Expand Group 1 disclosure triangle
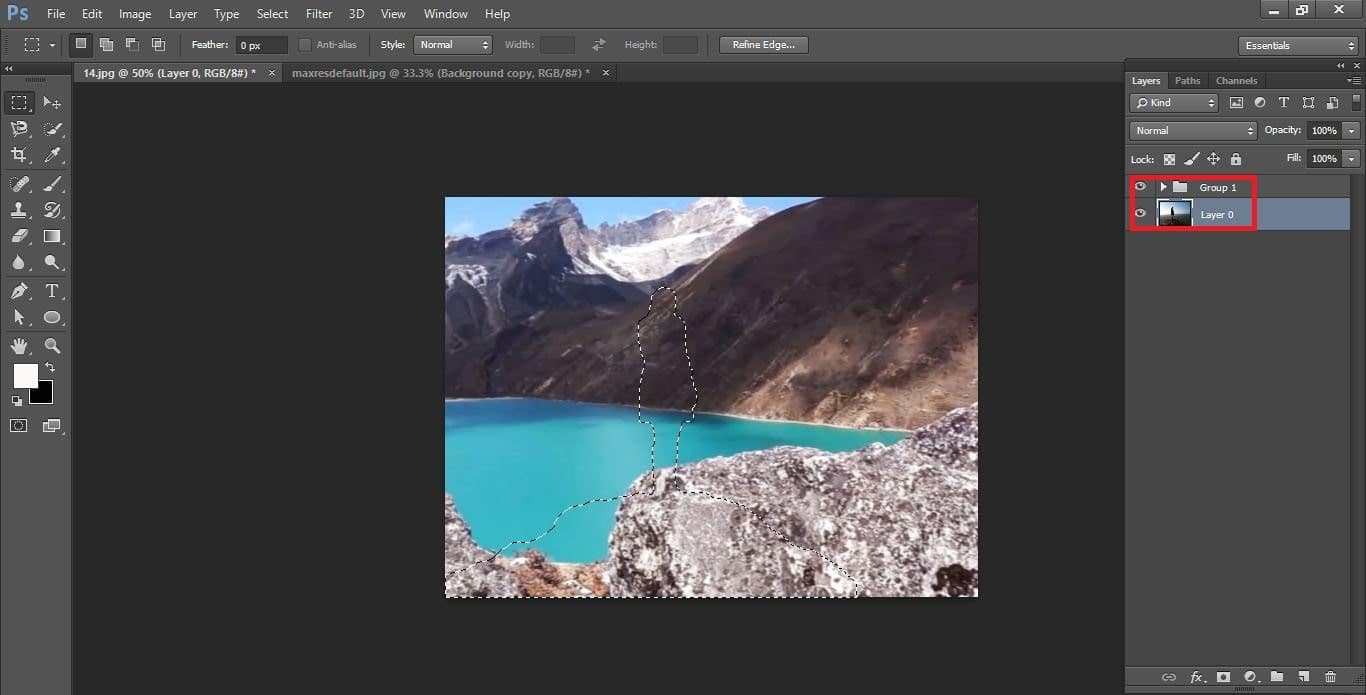The image size is (1366, 695). (x=1163, y=187)
